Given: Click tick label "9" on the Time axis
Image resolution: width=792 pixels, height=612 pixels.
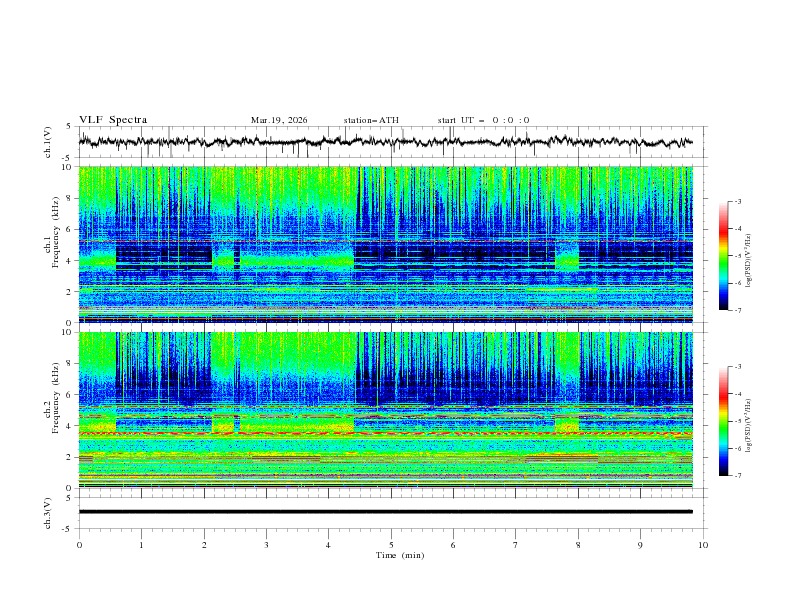Looking at the screenshot, I should [640, 545].
